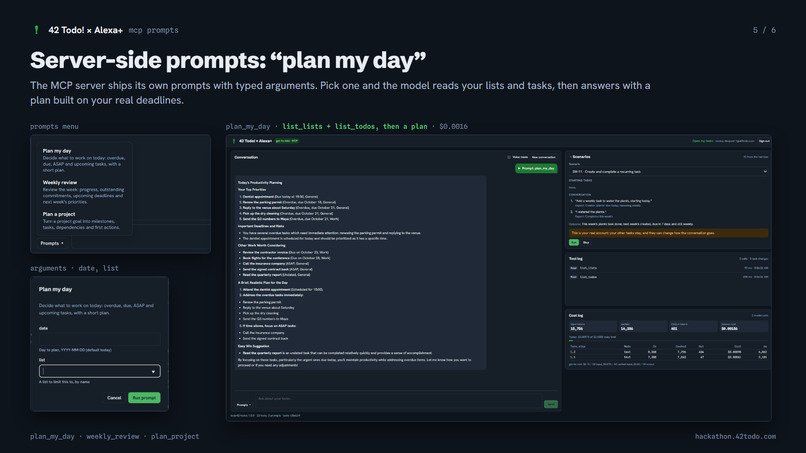Screen dimensions: 806x453
Task: Click the list_lists row in Tool log
Action: 668,268
